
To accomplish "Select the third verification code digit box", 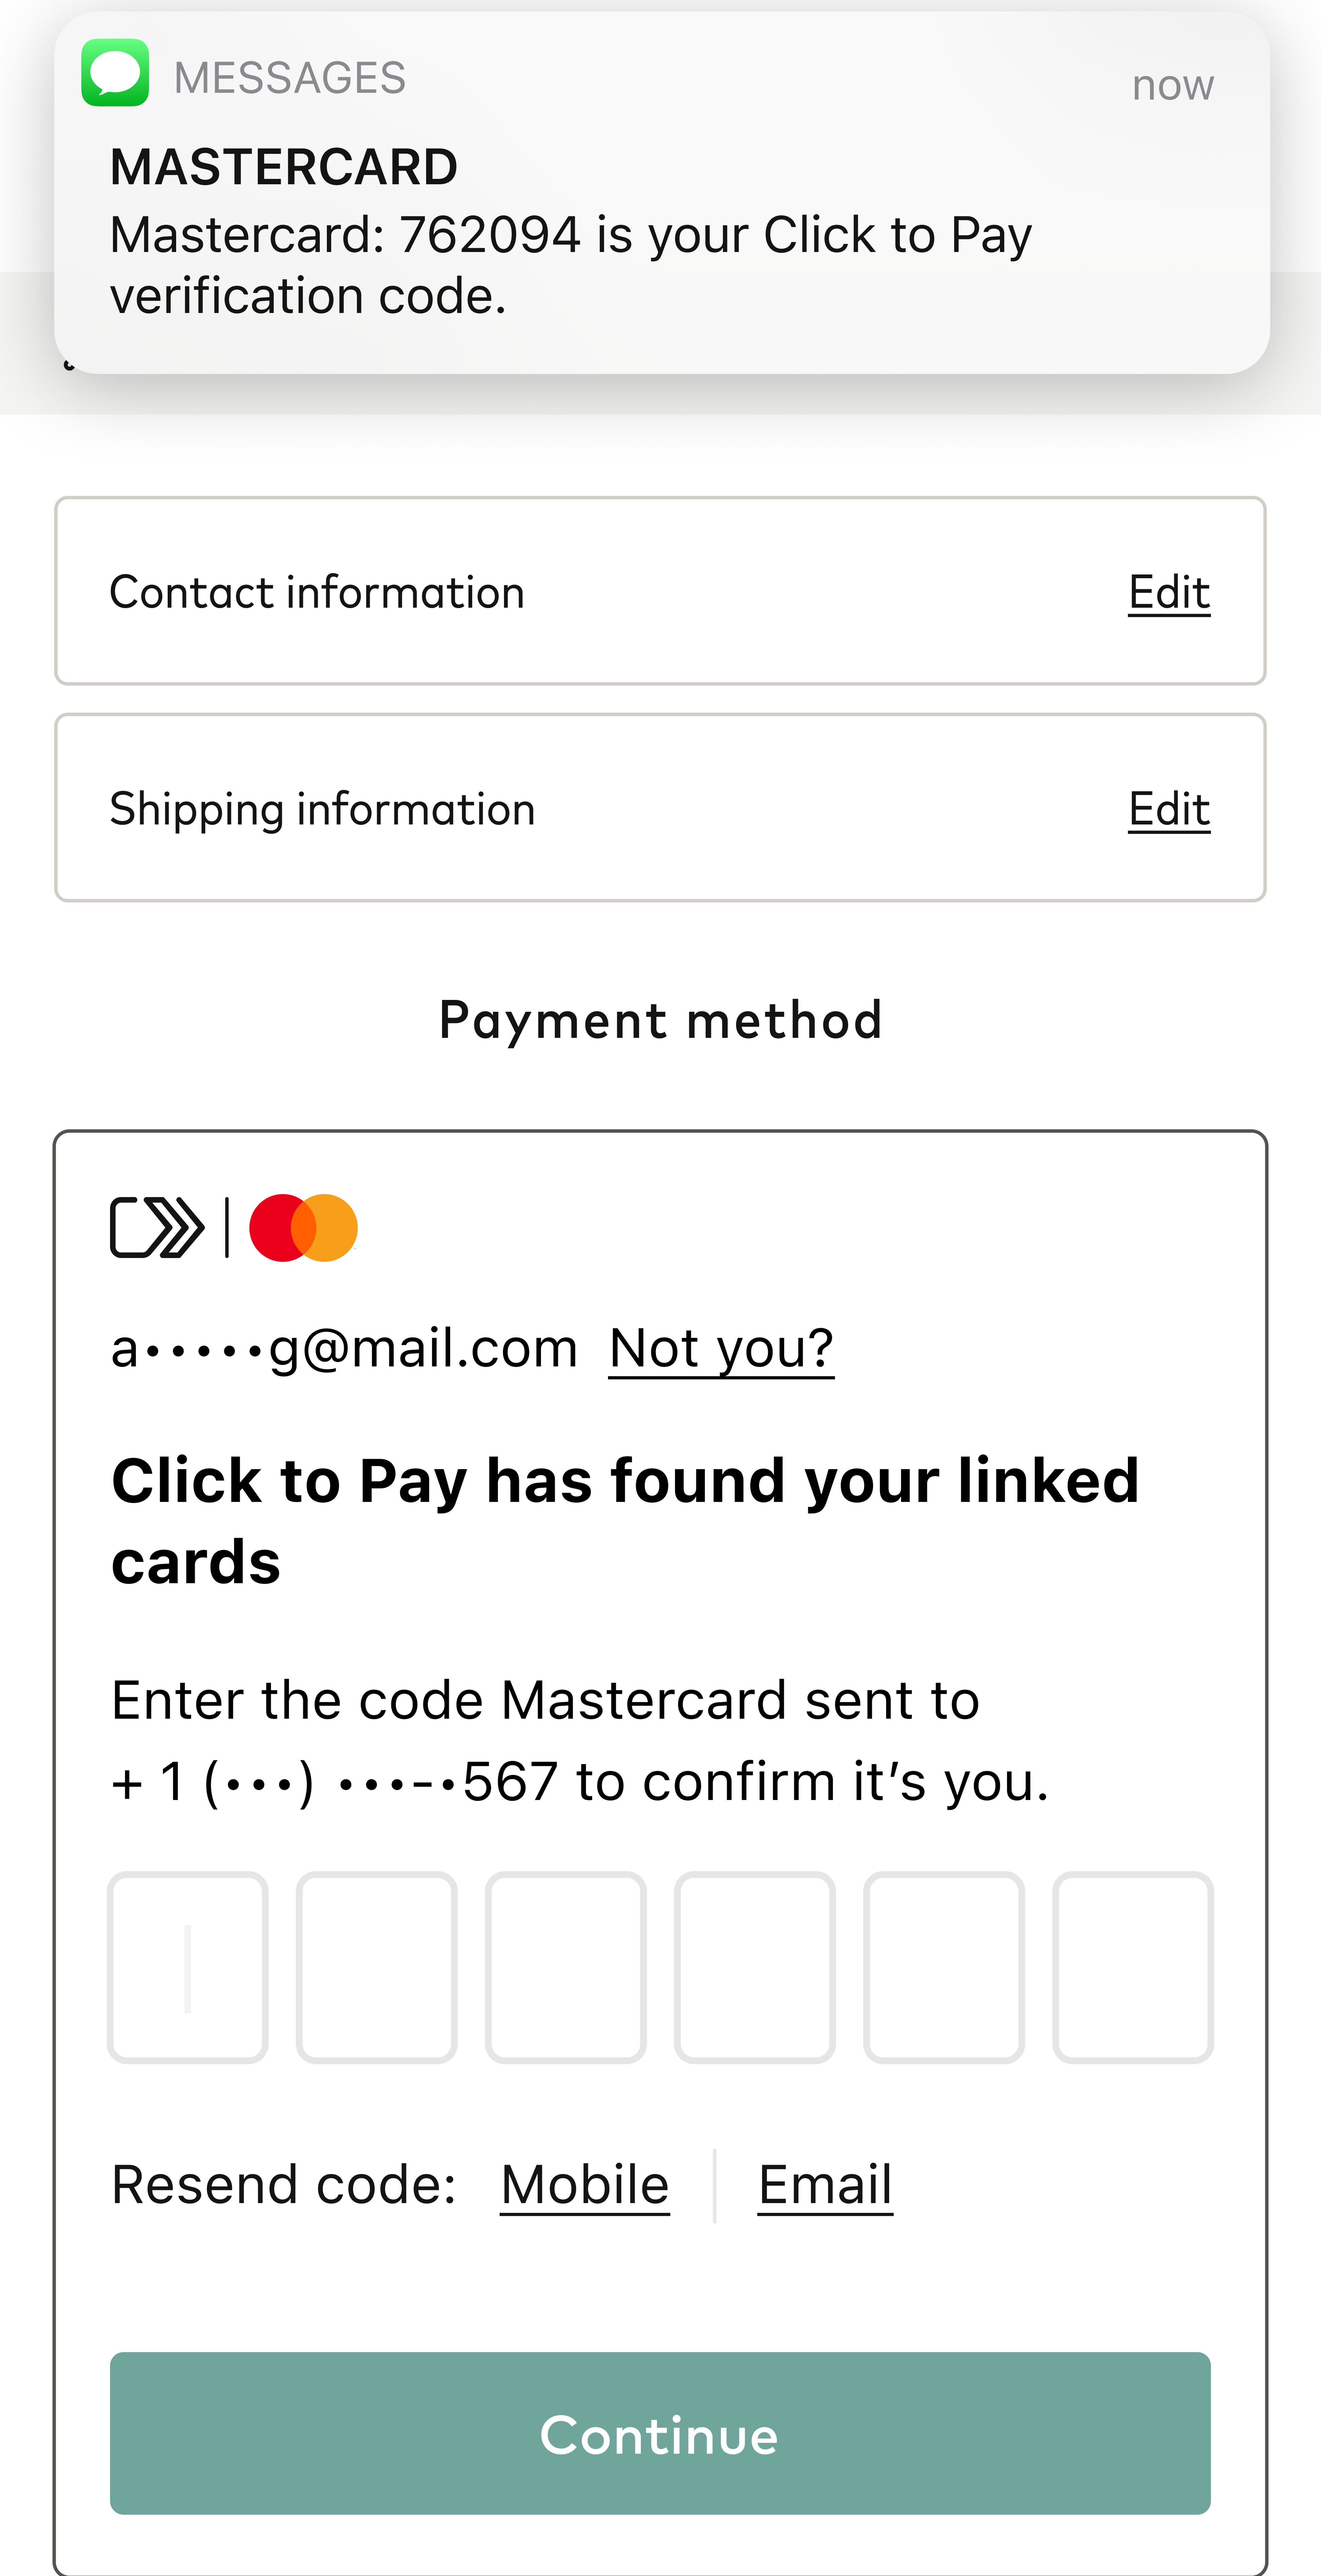I will tap(566, 1967).
